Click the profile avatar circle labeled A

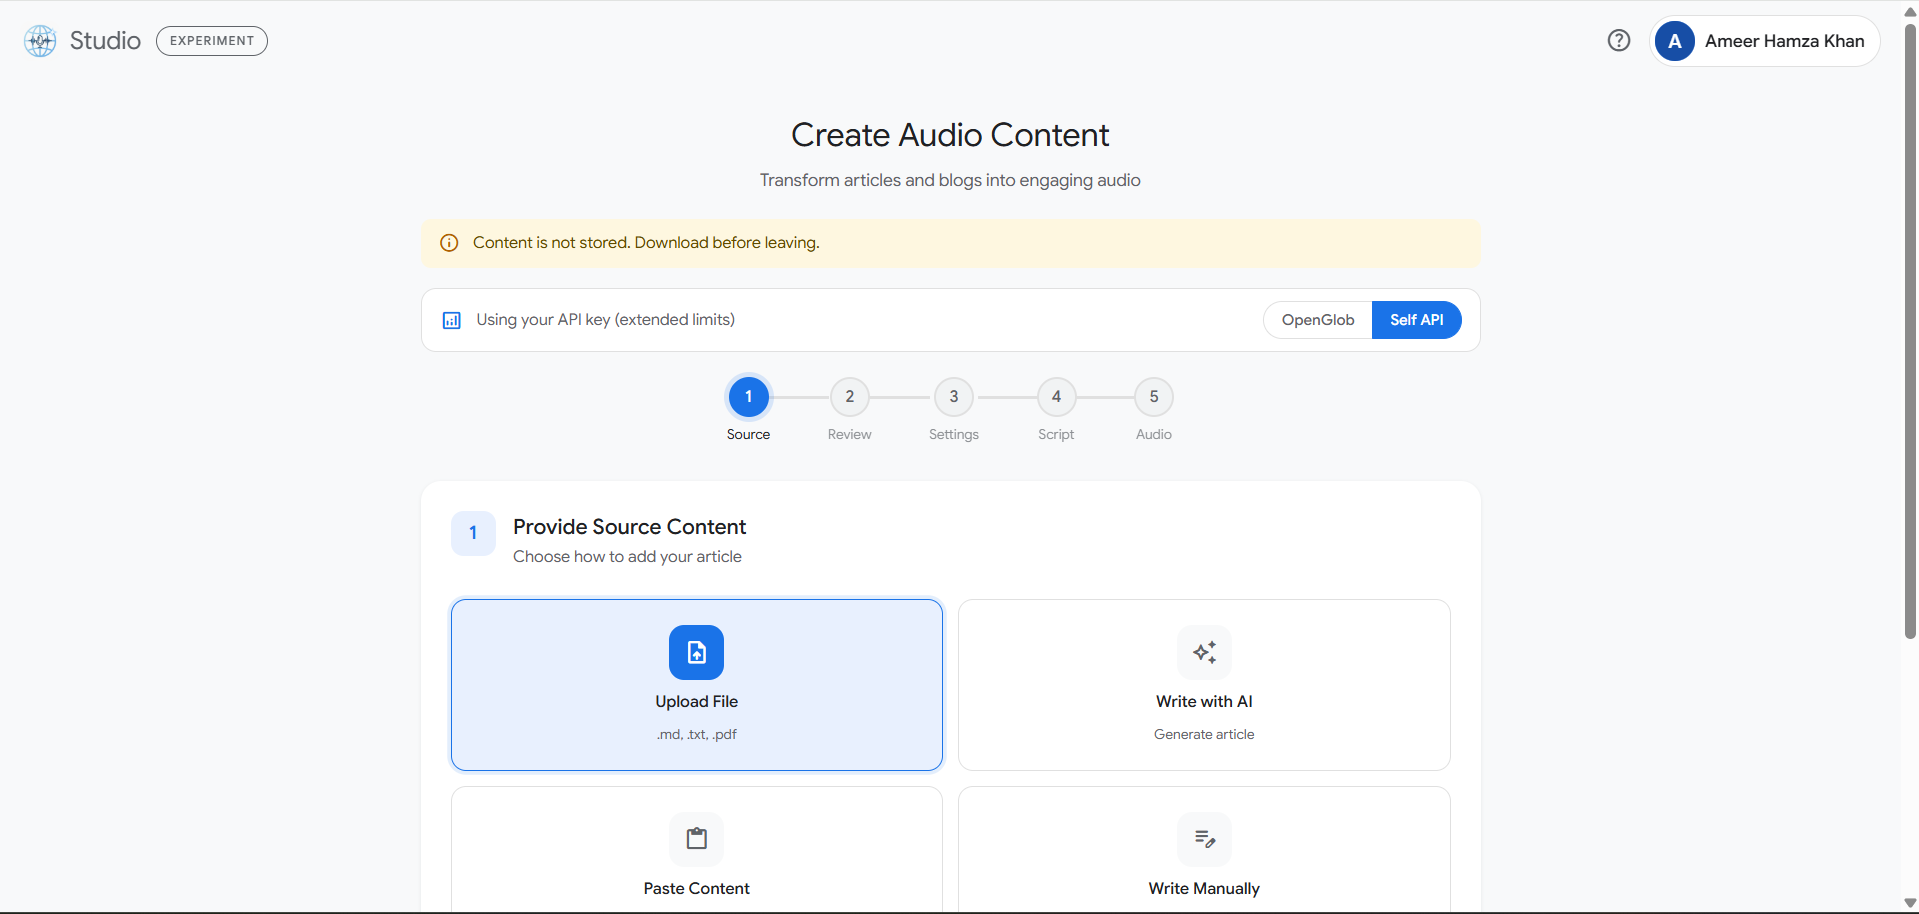(x=1675, y=41)
